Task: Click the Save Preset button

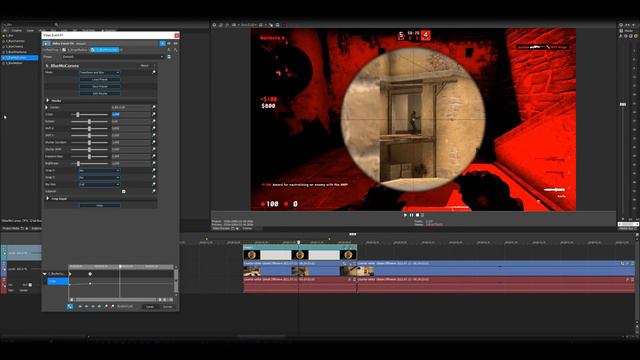Action: (x=100, y=86)
